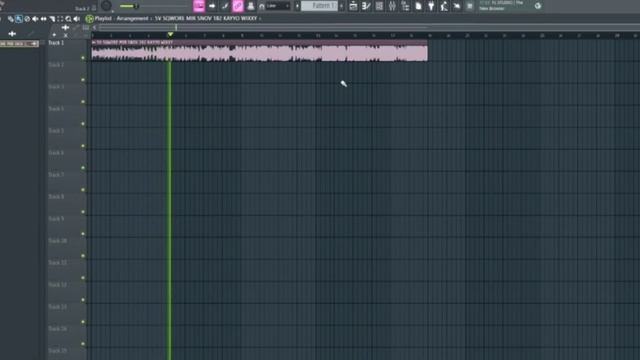Open the green Playlist options menu icon
The width and height of the screenshot is (640, 360).
89,19
